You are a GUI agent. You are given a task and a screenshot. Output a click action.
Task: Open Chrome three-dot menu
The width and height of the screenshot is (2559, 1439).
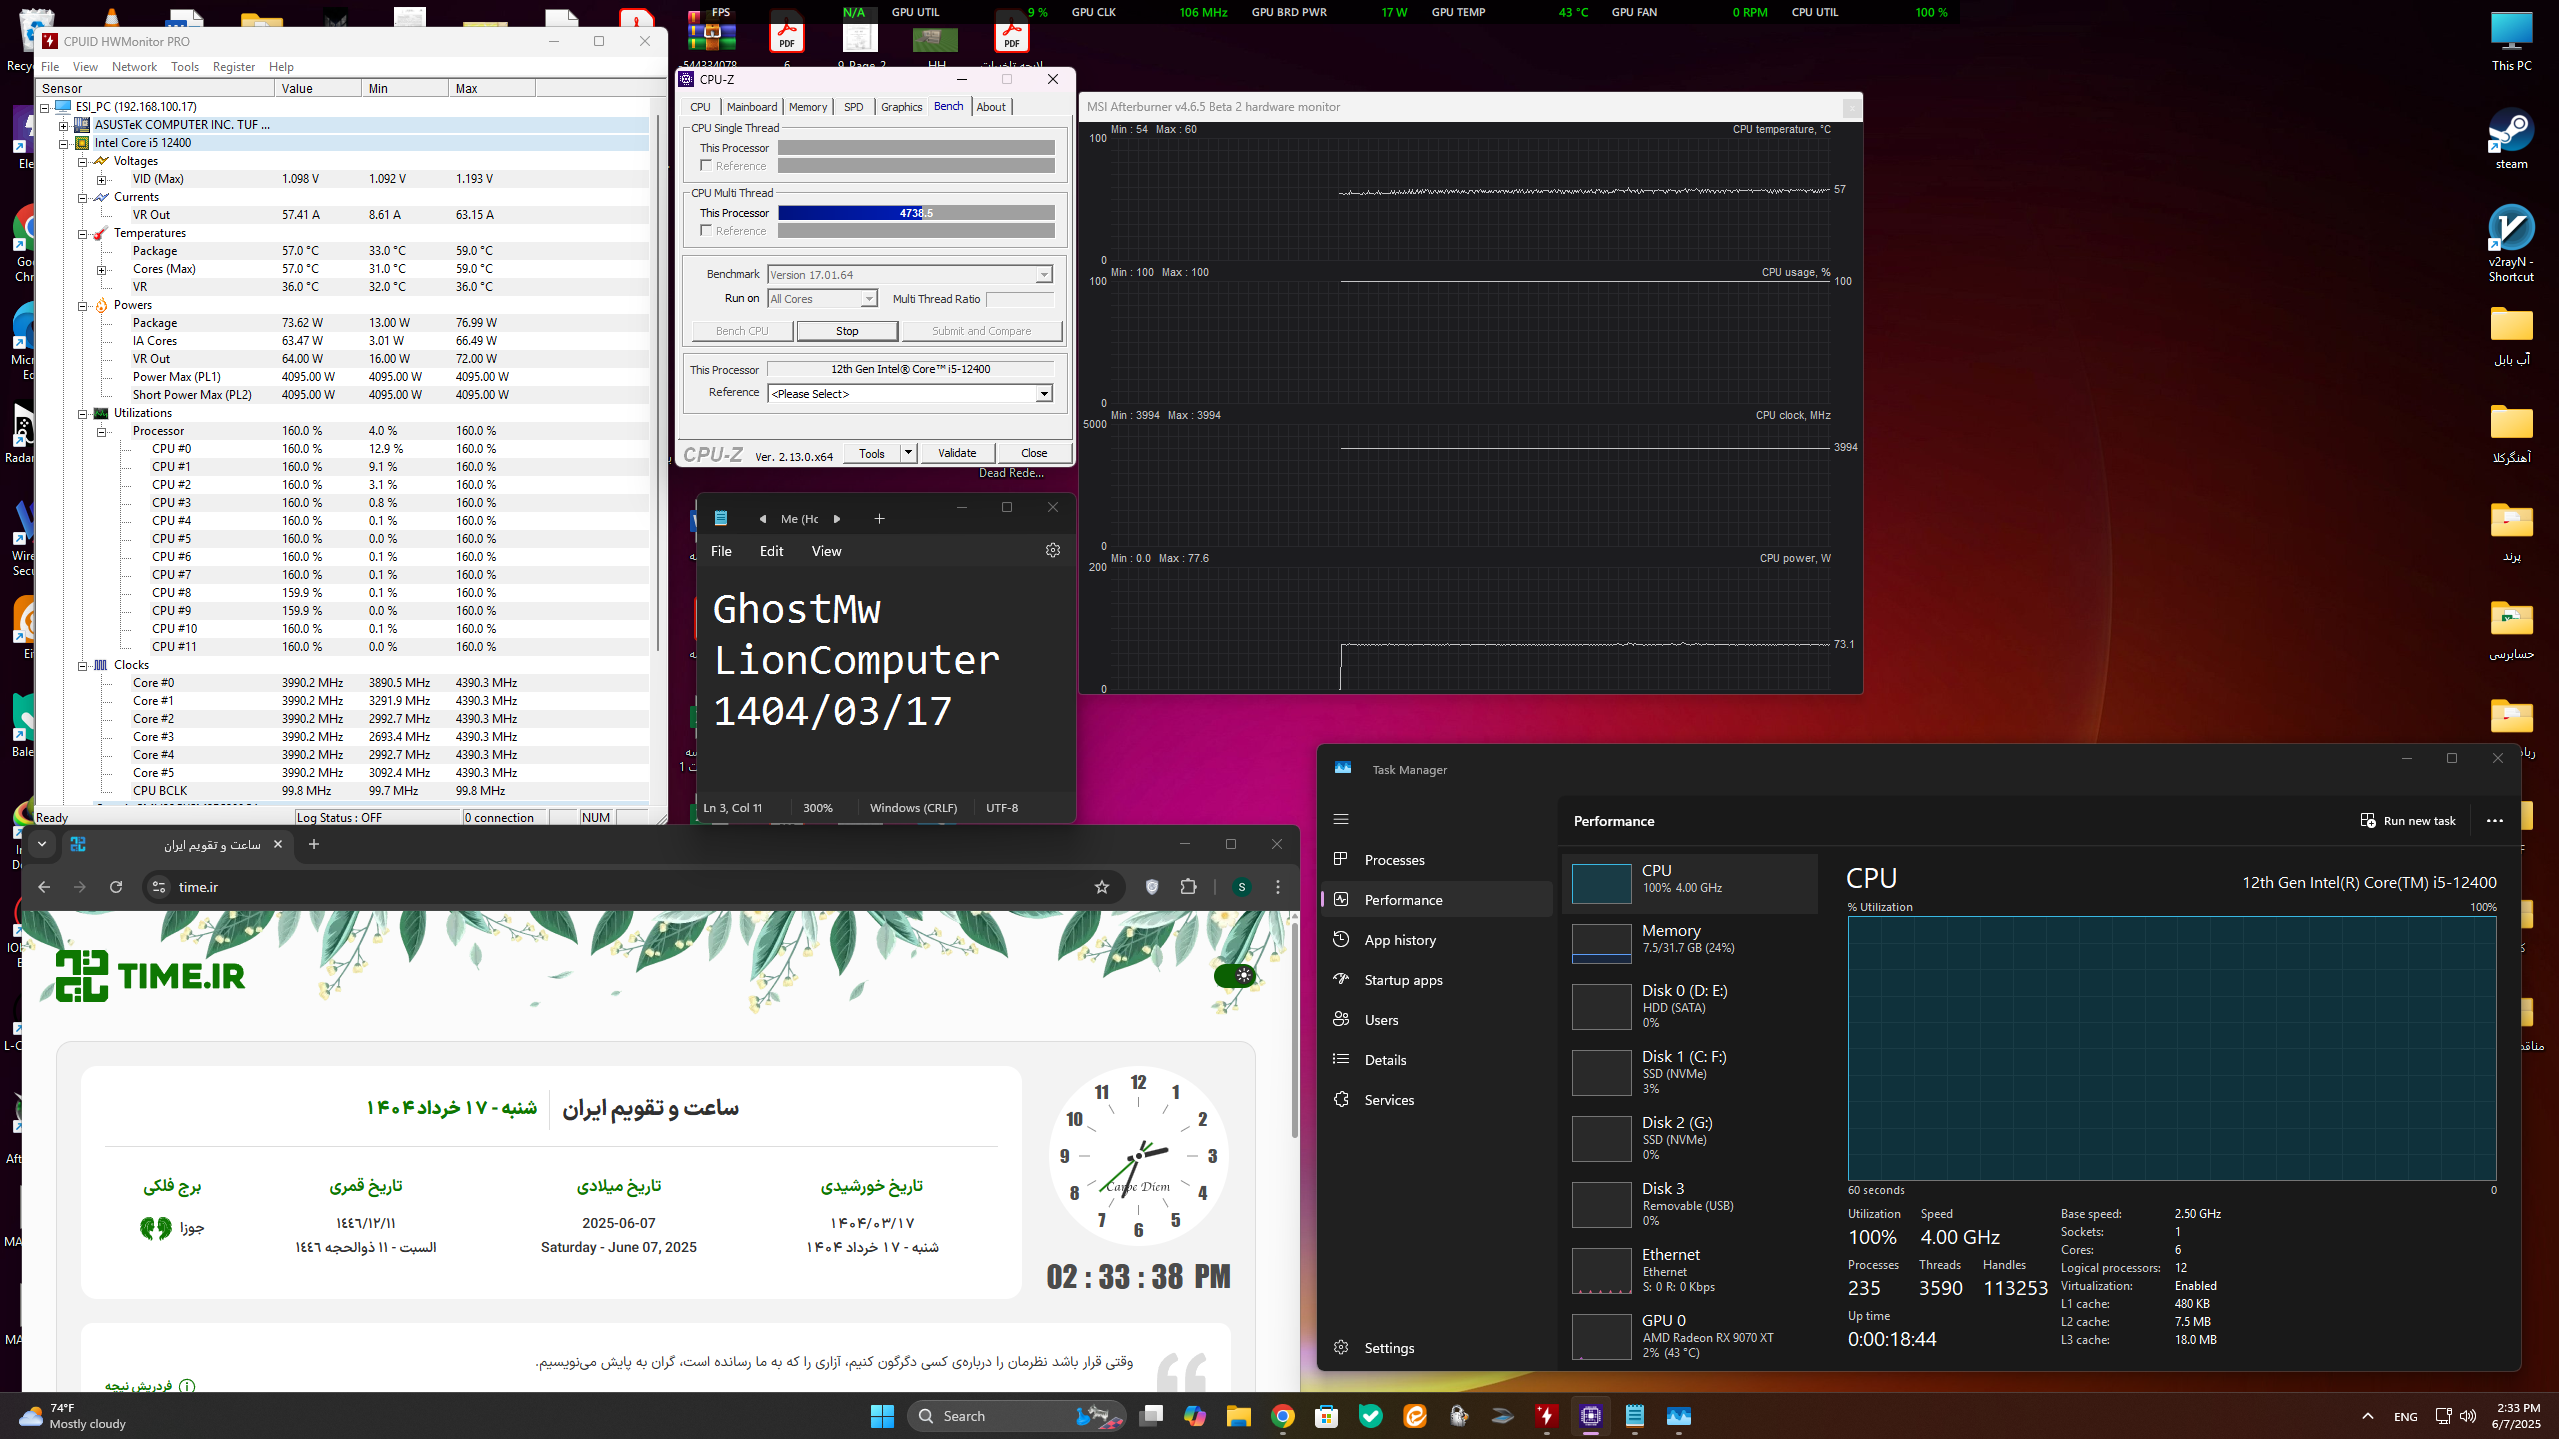(1277, 887)
